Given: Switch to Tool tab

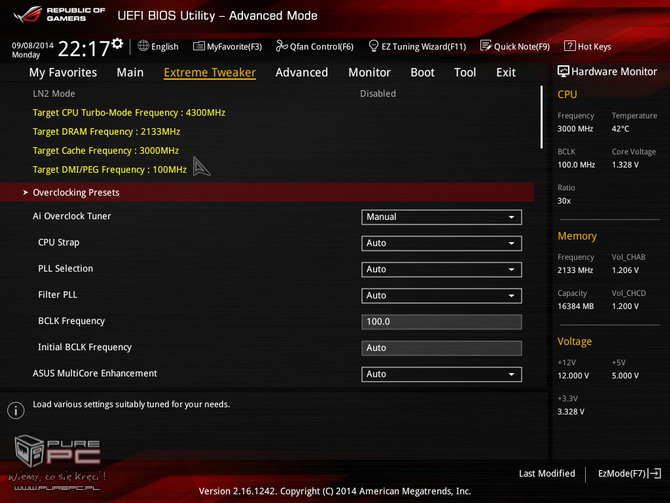Looking at the screenshot, I should (x=465, y=73).
